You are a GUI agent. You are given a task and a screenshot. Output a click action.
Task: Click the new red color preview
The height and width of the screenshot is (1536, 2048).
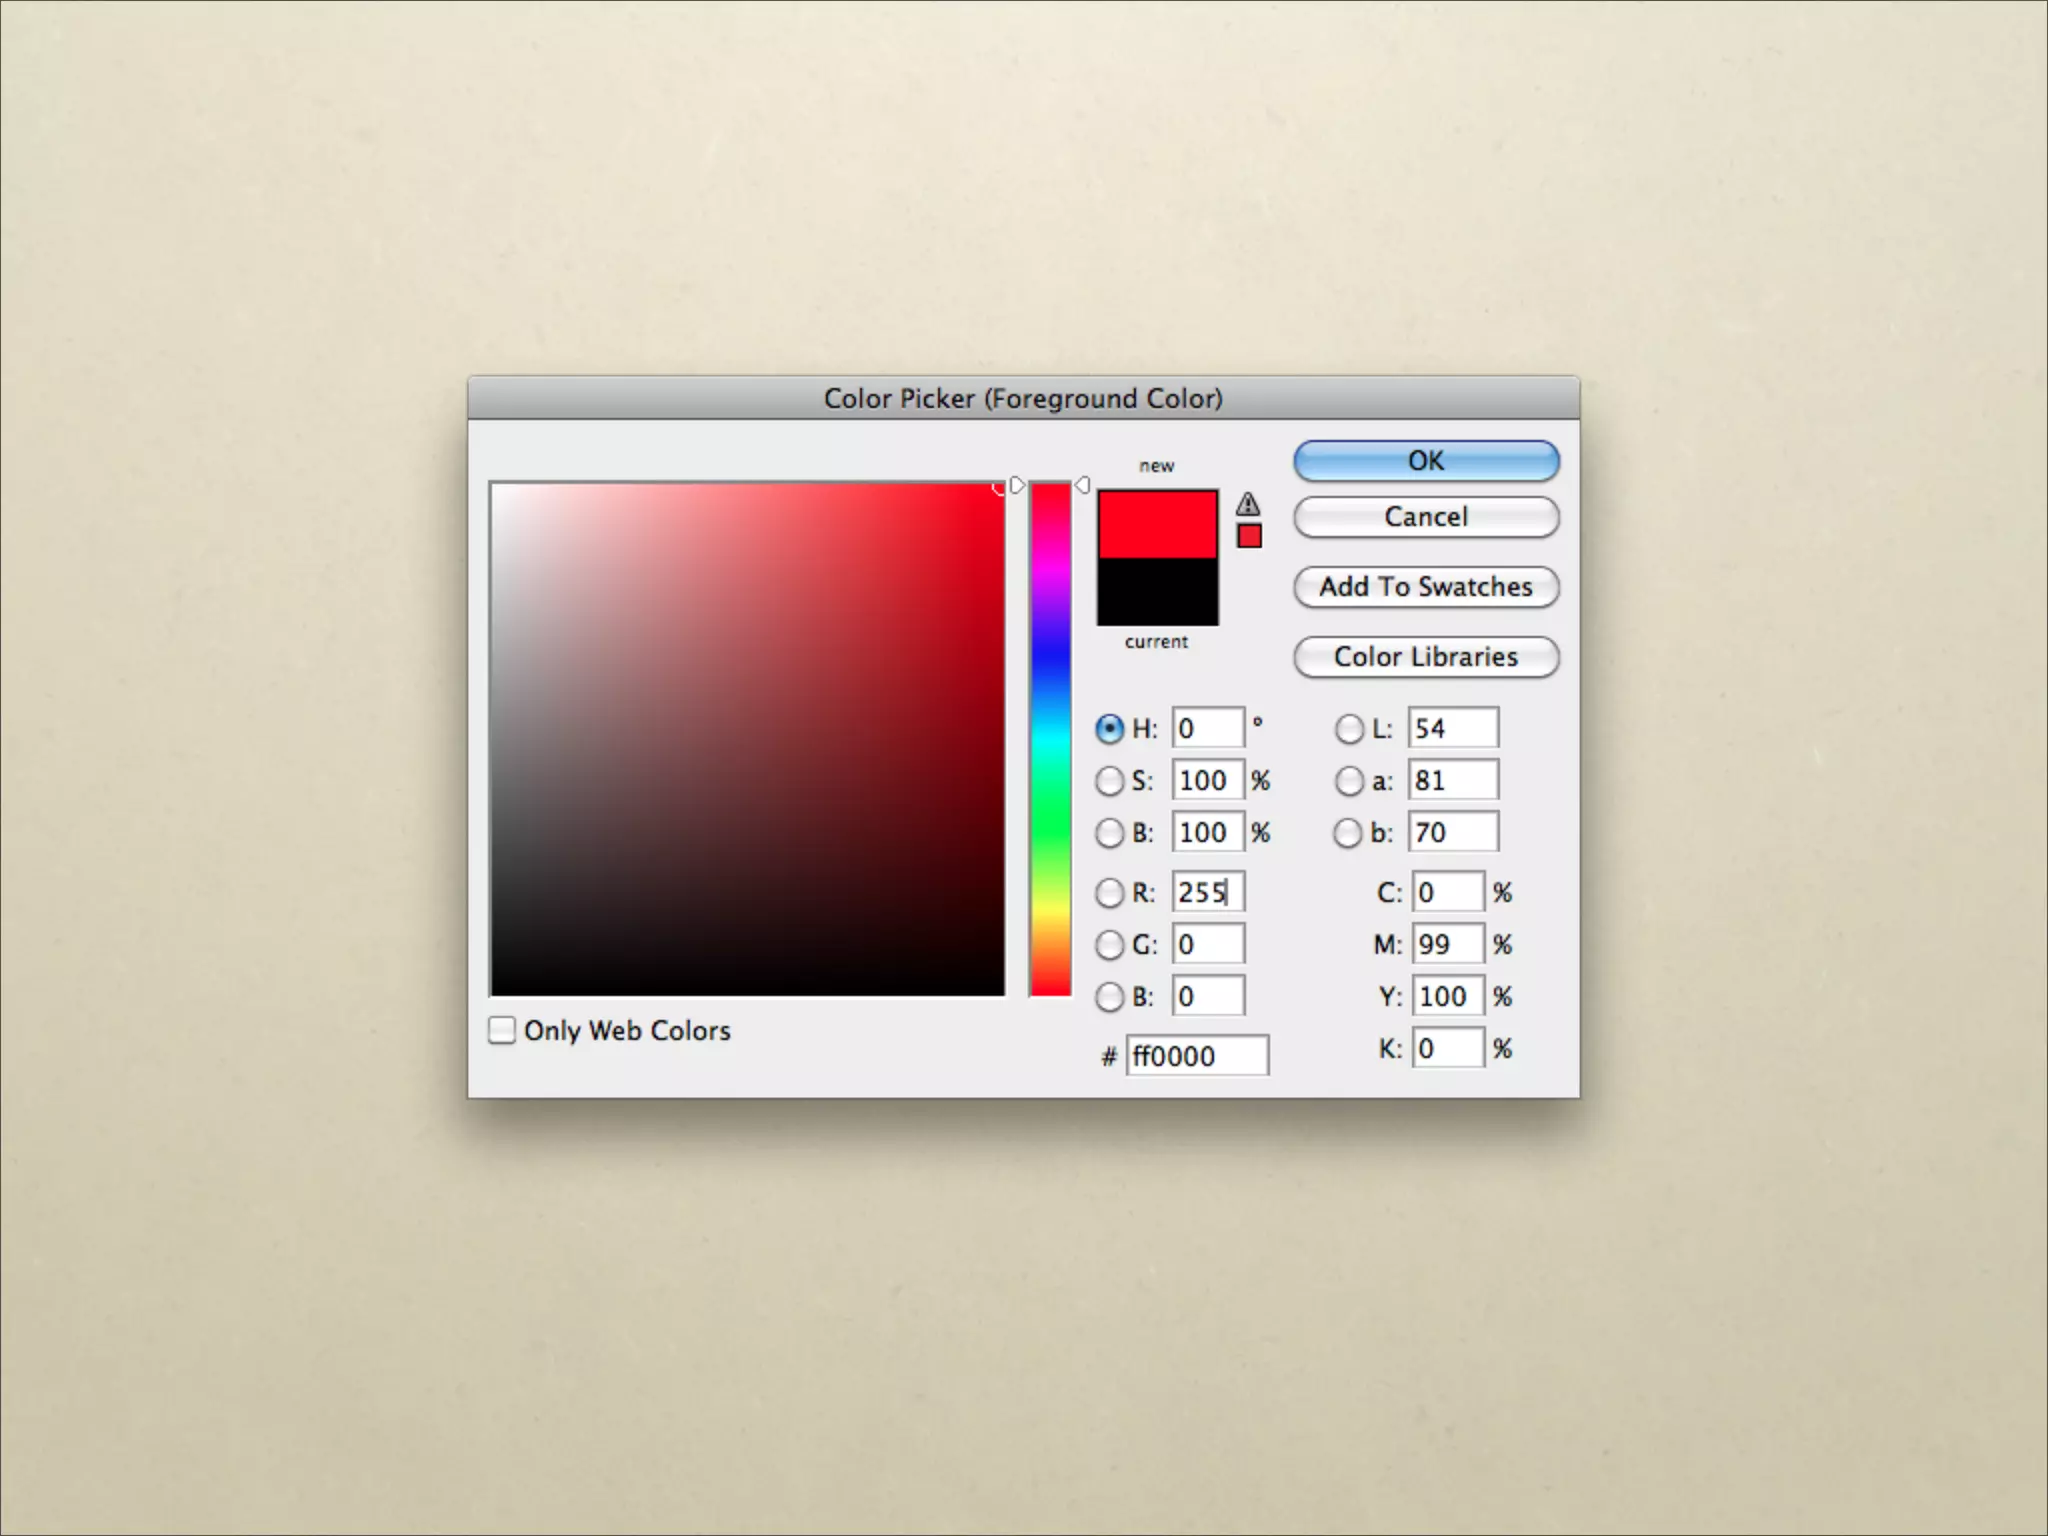tap(1157, 524)
